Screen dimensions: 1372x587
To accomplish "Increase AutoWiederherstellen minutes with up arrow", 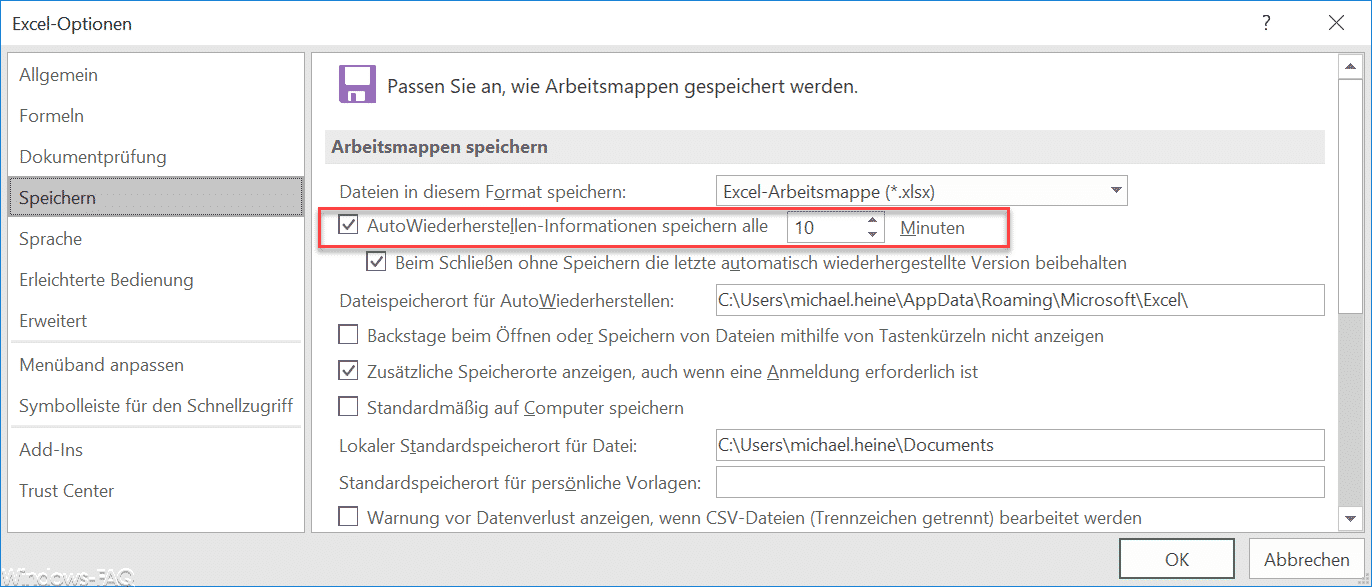I will point(873,220).
